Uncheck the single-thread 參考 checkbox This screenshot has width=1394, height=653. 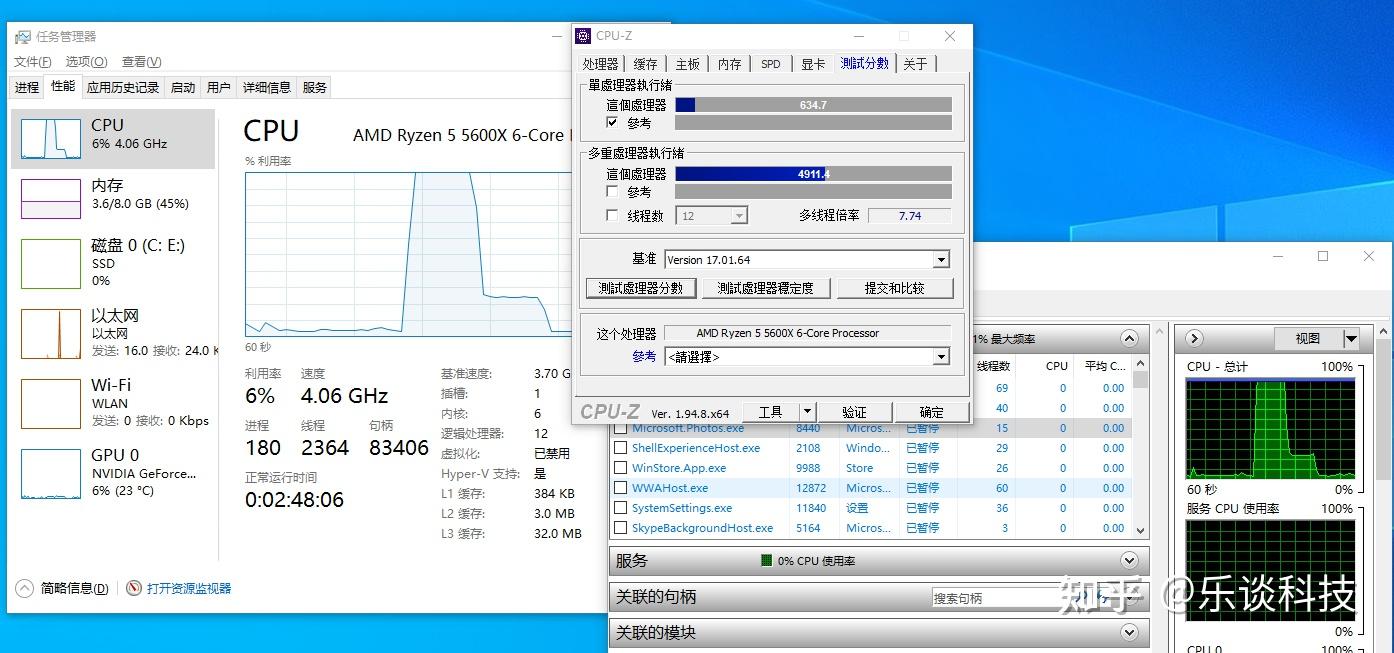pos(612,122)
